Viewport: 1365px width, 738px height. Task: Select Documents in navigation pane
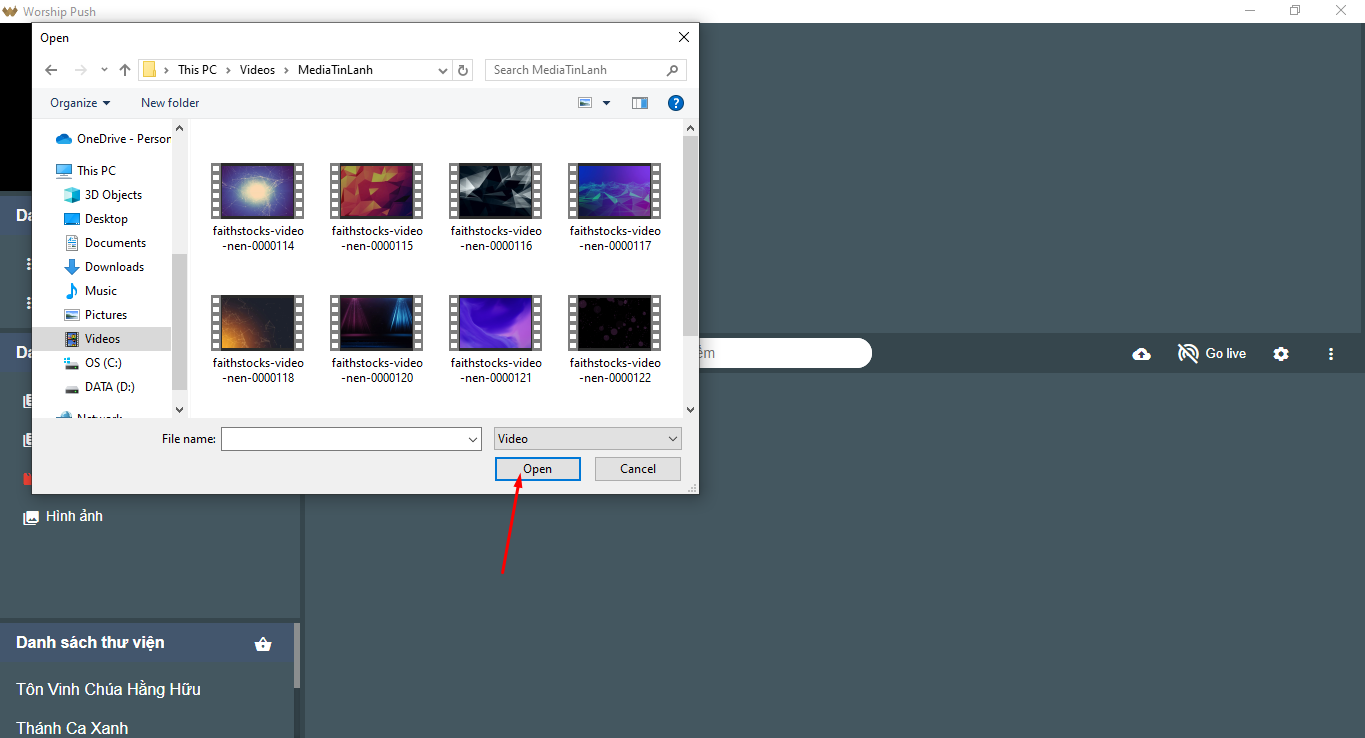pyautogui.click(x=105, y=243)
